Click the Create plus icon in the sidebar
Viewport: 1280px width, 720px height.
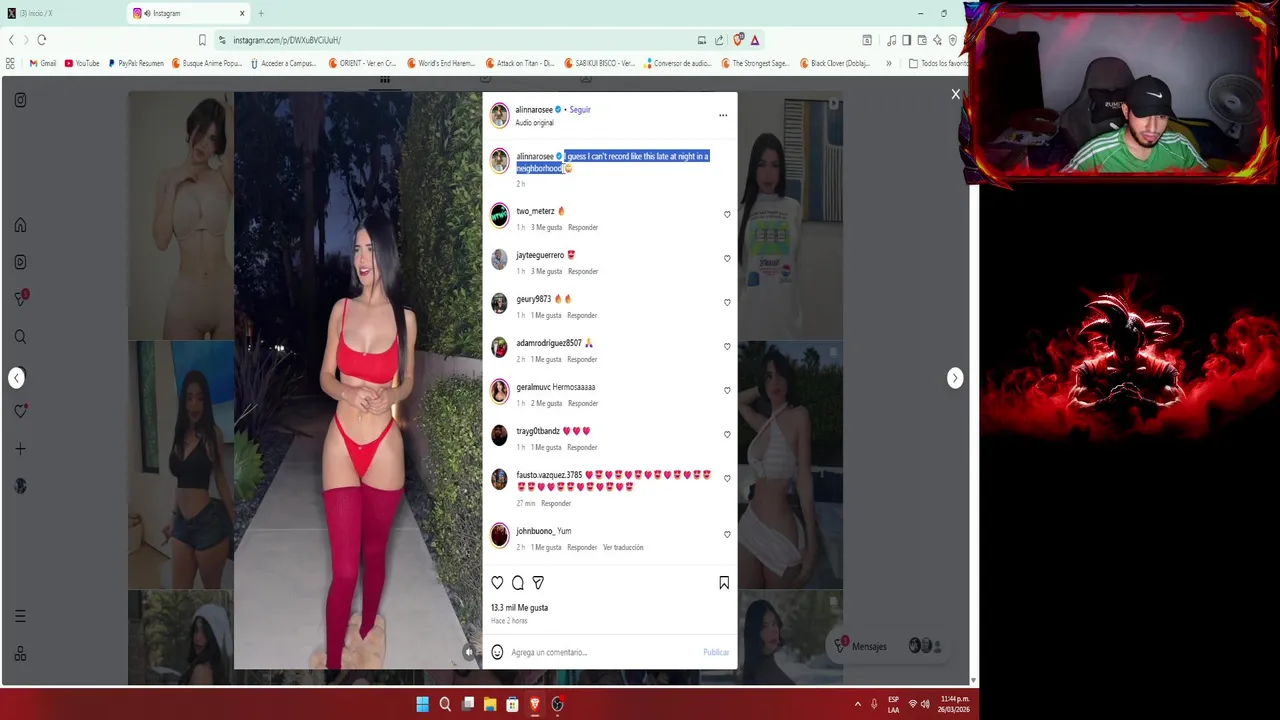click(20, 449)
